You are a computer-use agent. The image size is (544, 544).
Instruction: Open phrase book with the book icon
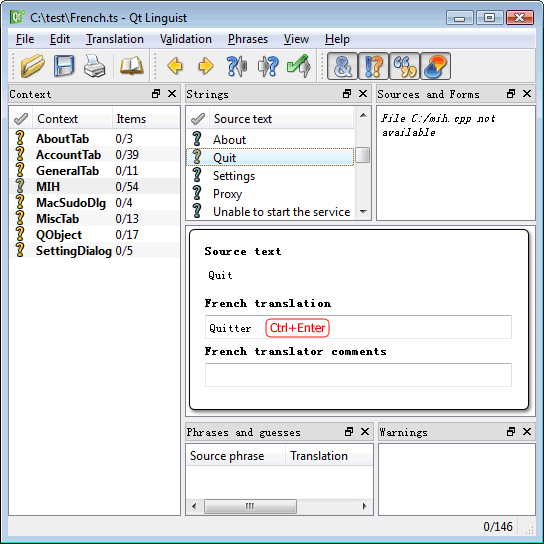click(131, 66)
